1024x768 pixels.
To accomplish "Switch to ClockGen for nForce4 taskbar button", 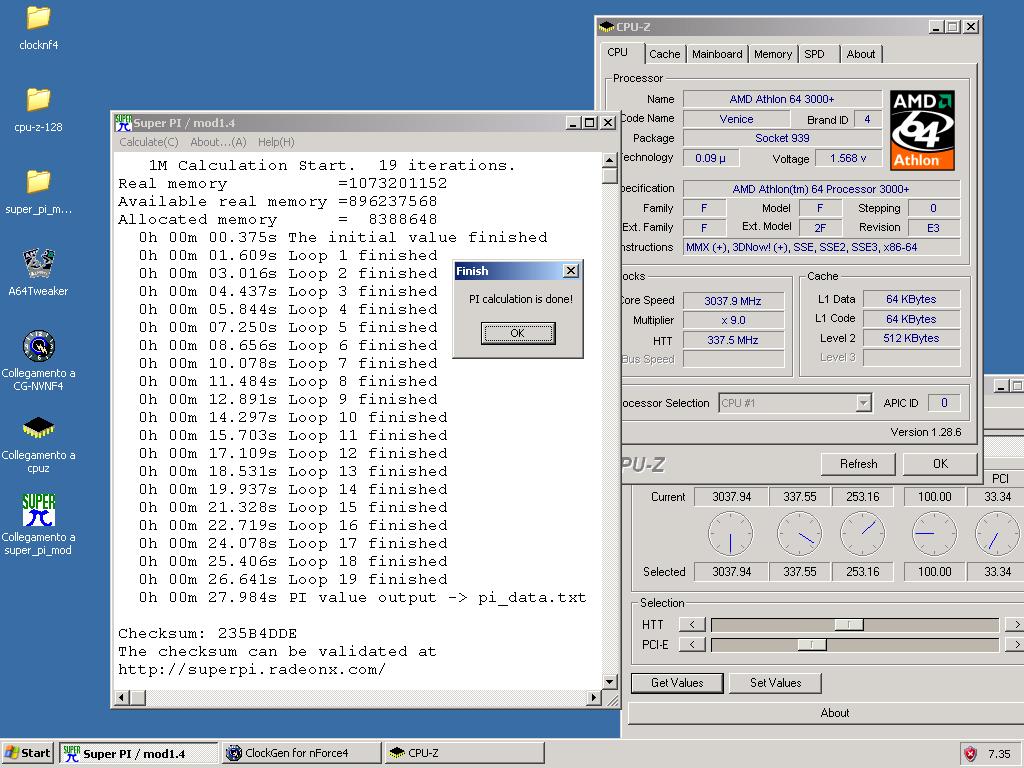I will (302, 753).
